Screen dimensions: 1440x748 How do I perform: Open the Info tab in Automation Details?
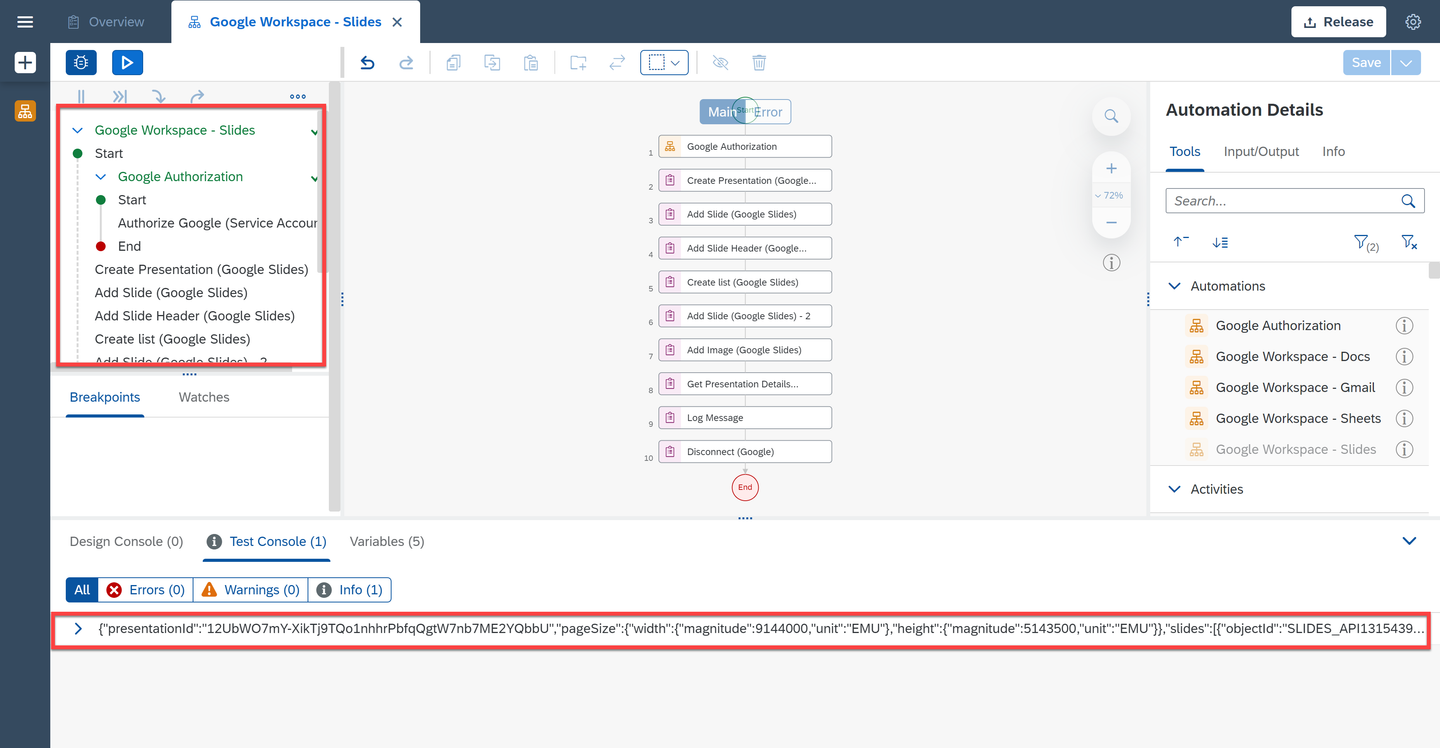pyautogui.click(x=1333, y=152)
